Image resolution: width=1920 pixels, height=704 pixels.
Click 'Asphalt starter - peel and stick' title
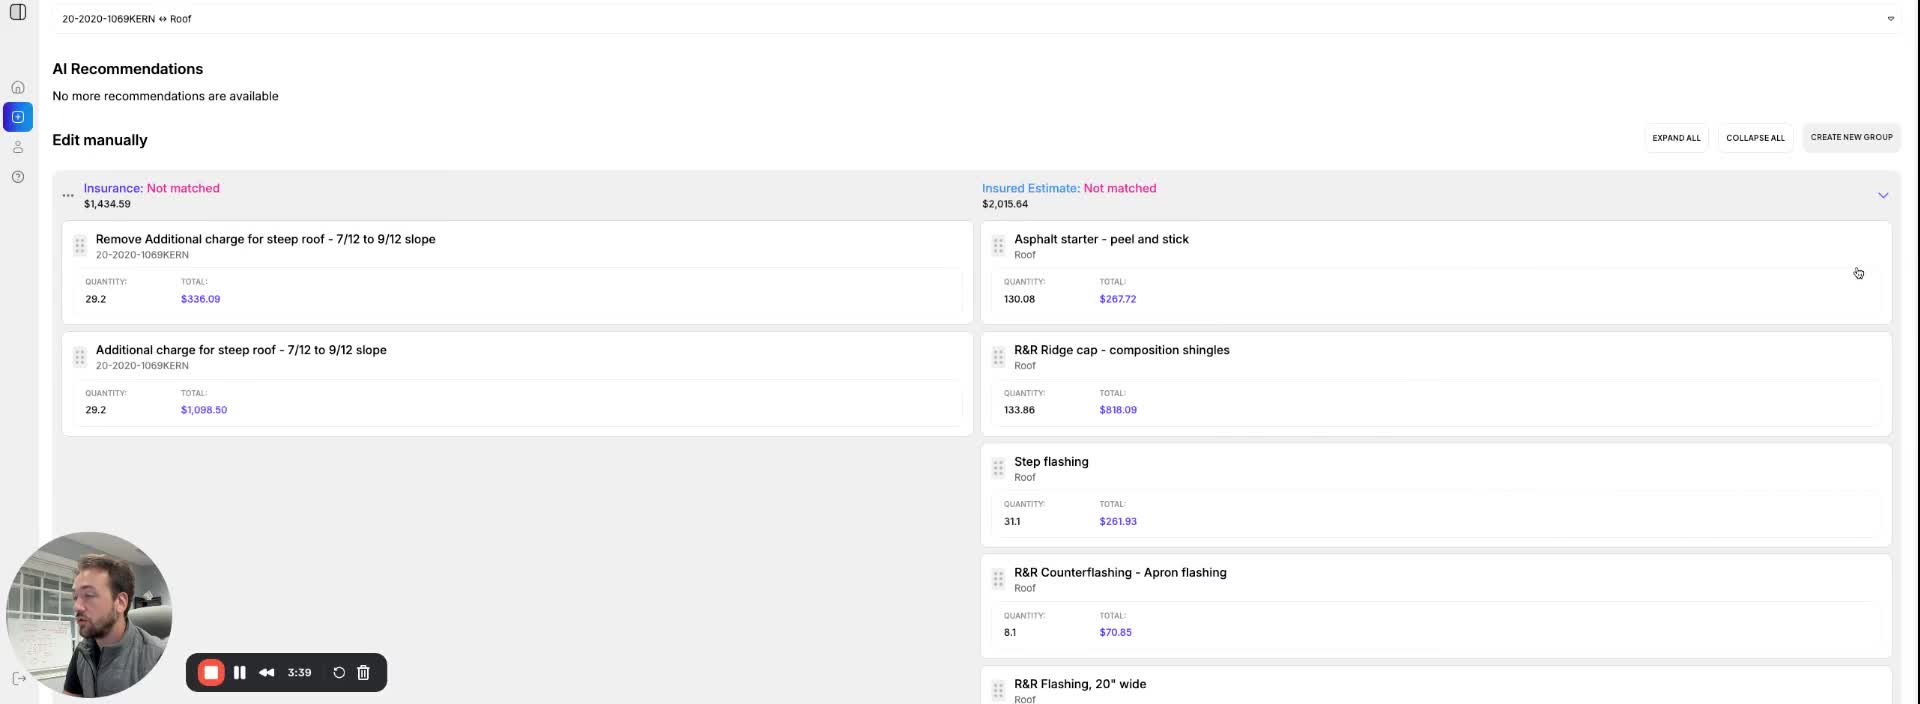1101,239
